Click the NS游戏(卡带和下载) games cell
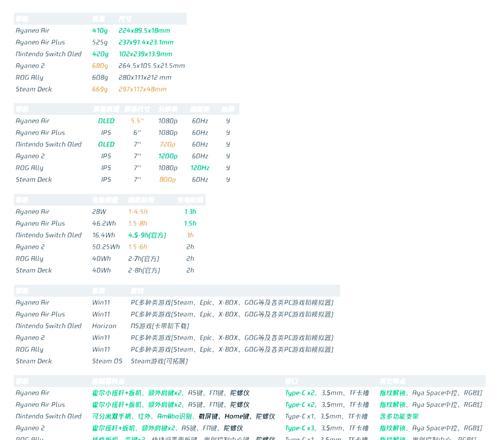The image size is (500, 440). [160, 326]
